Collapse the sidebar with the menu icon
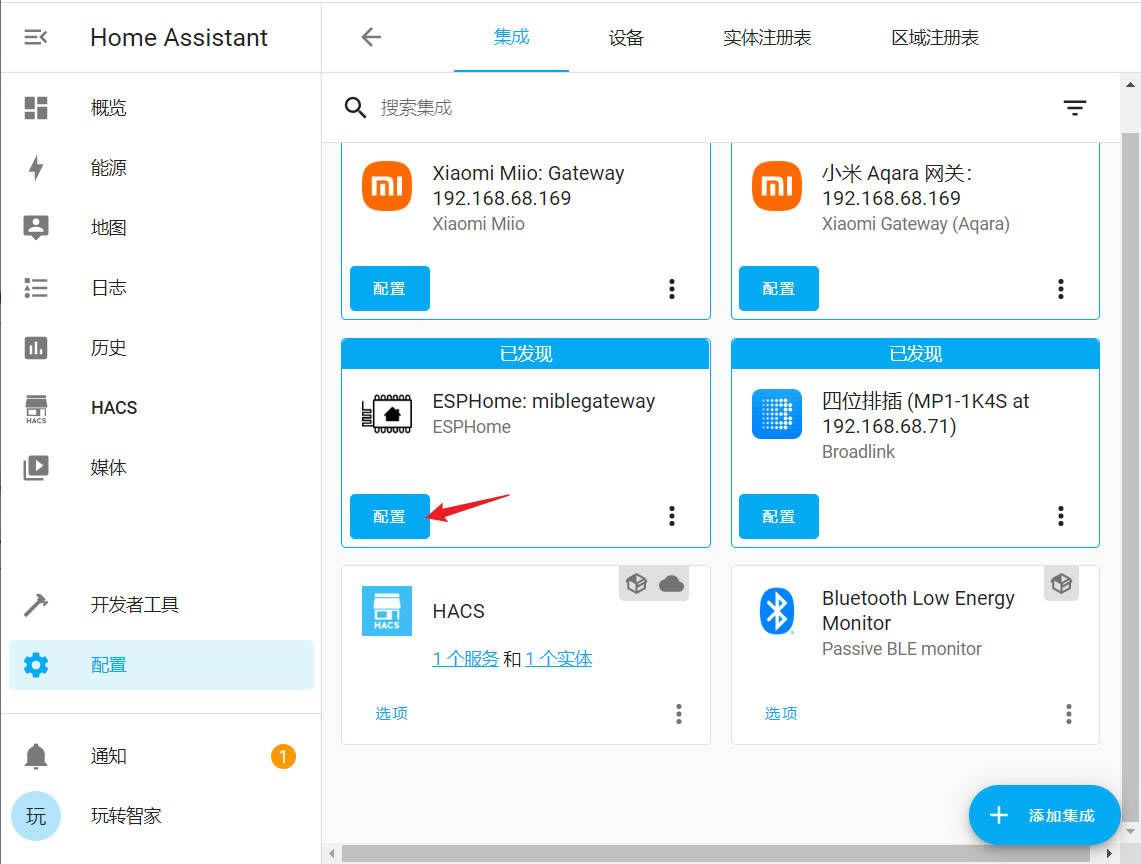The width and height of the screenshot is (1141, 864). coord(36,37)
